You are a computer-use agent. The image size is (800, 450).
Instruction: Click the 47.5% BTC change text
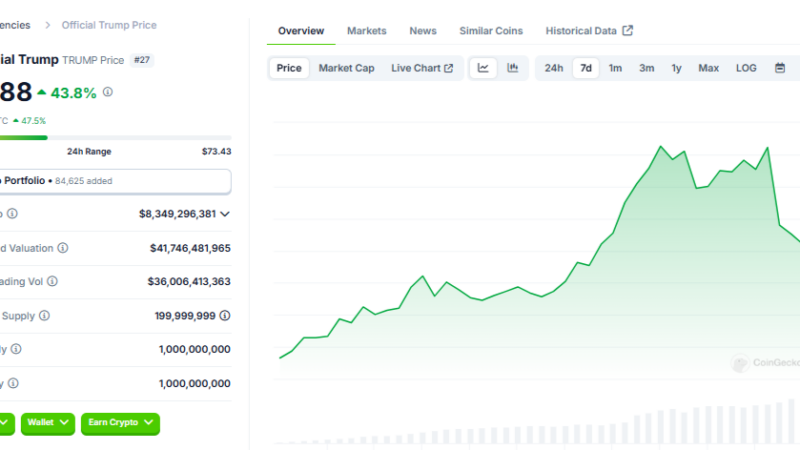[33, 121]
